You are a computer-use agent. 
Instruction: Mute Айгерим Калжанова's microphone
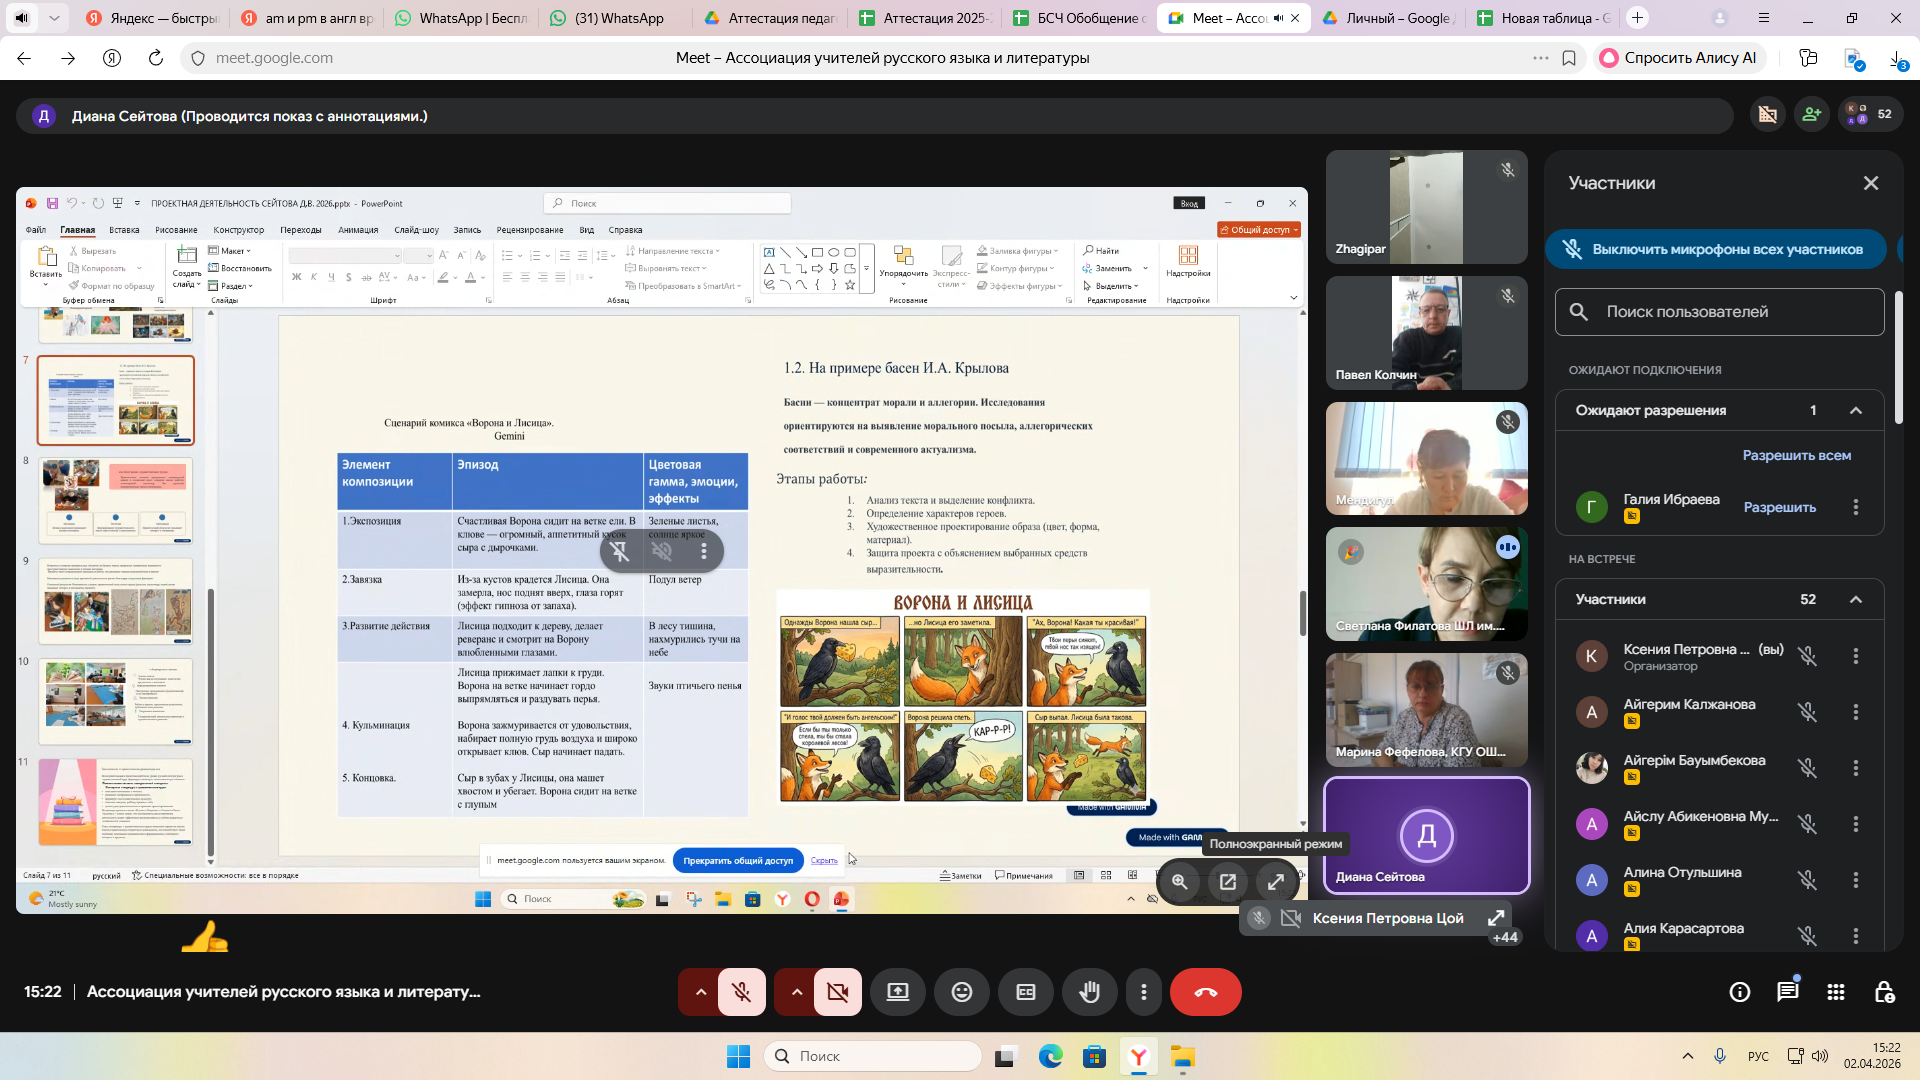[1807, 712]
